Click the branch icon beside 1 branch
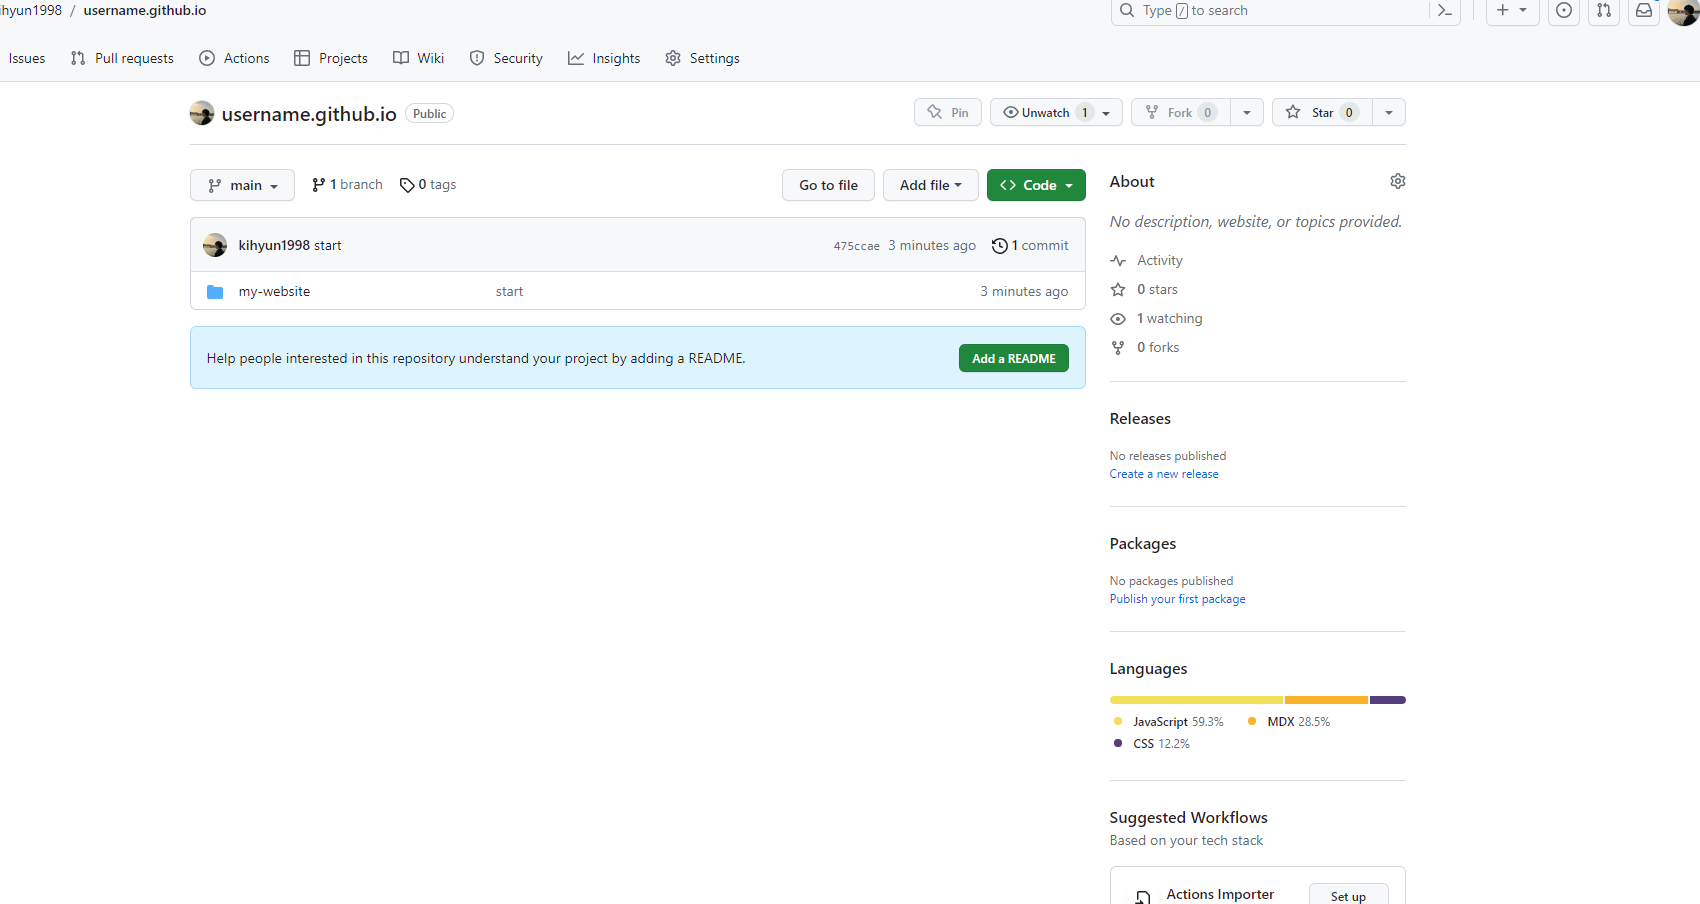 (x=318, y=185)
